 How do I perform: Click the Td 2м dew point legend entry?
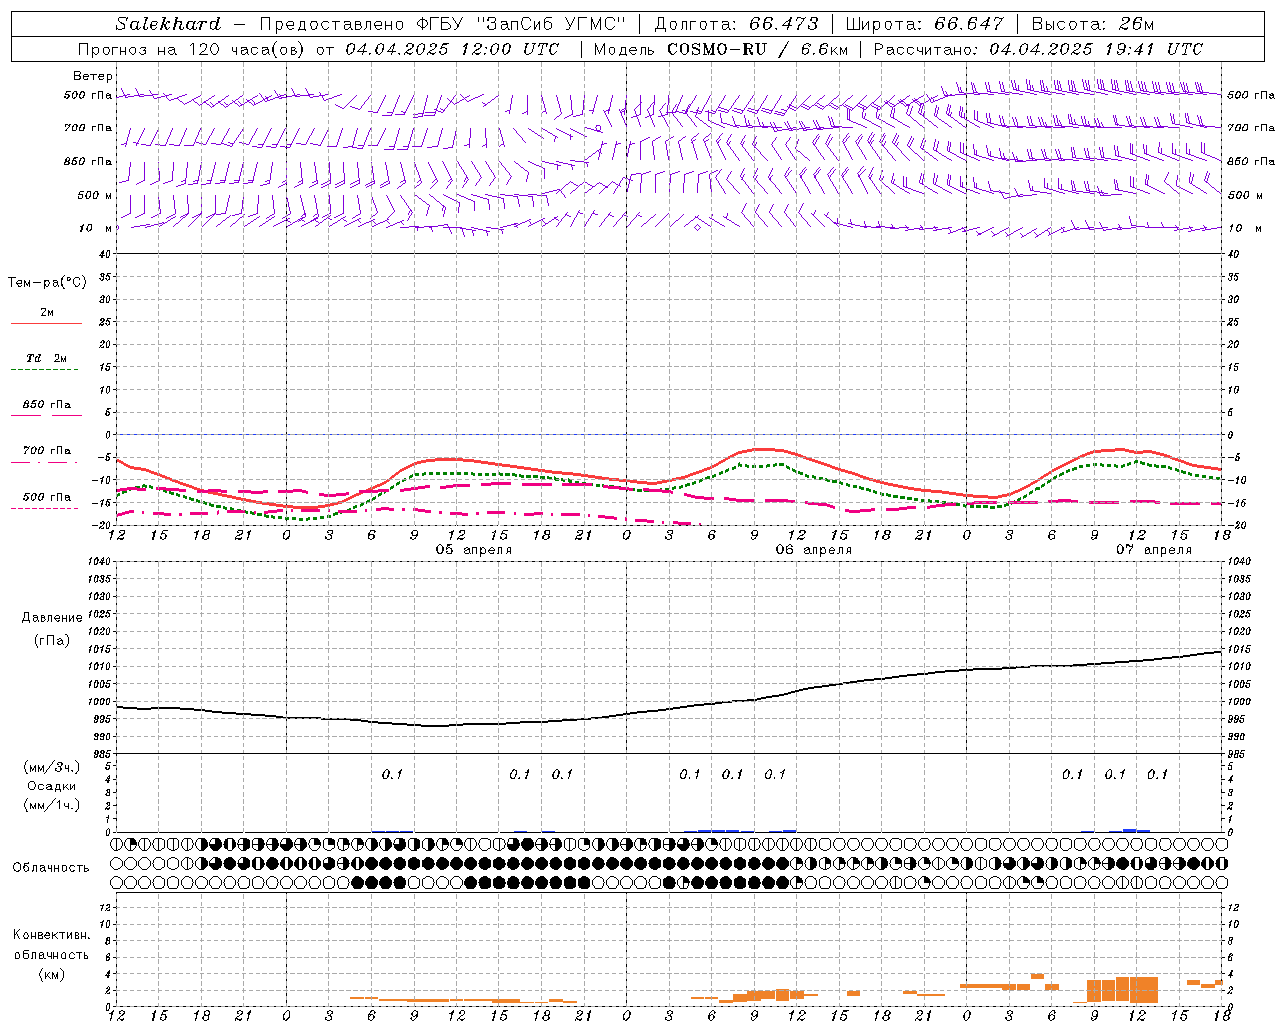tap(46, 358)
